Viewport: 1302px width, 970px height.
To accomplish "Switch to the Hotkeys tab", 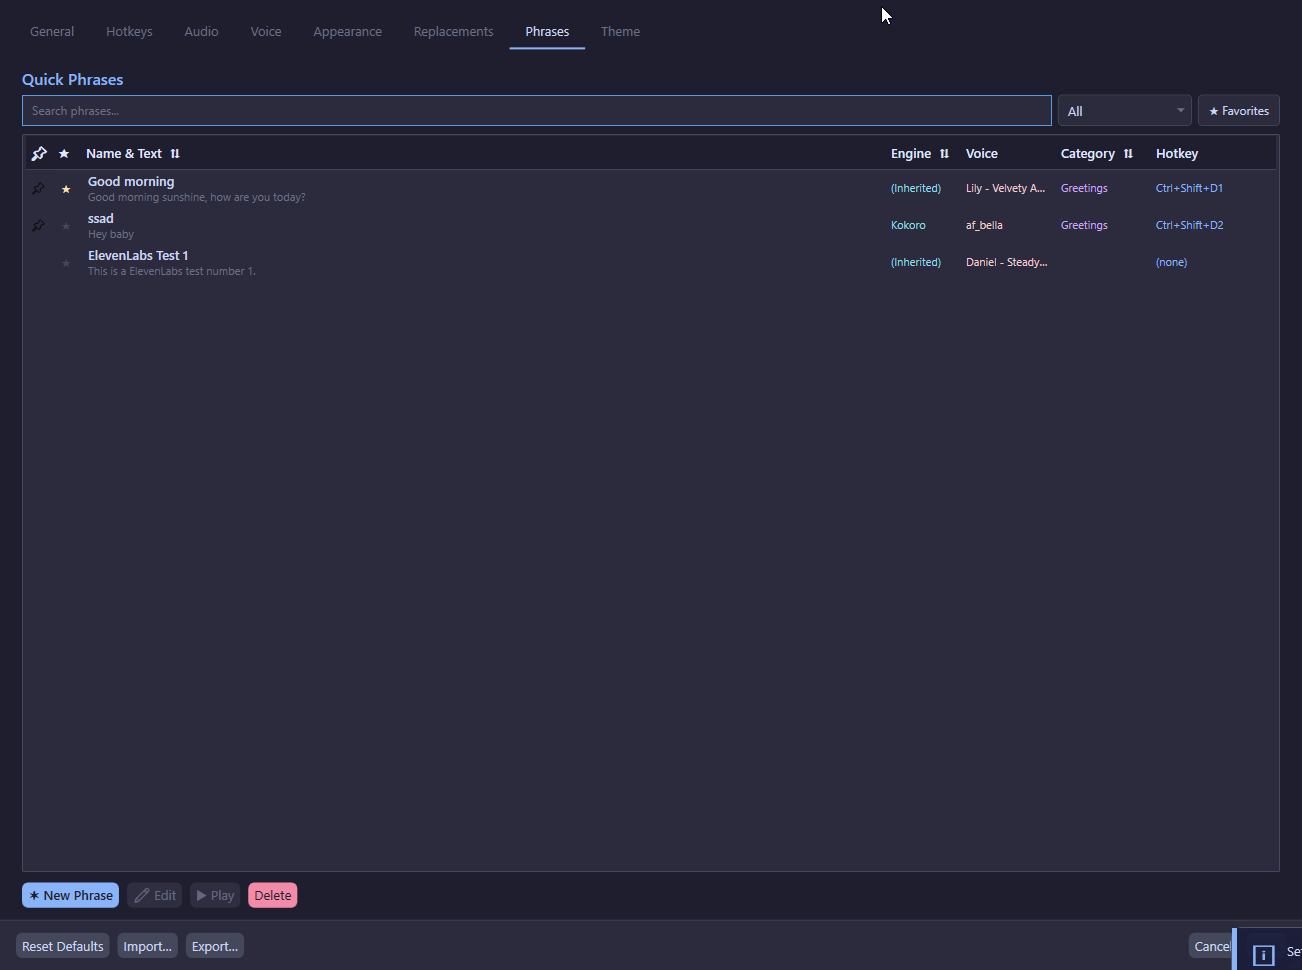I will click(x=129, y=31).
